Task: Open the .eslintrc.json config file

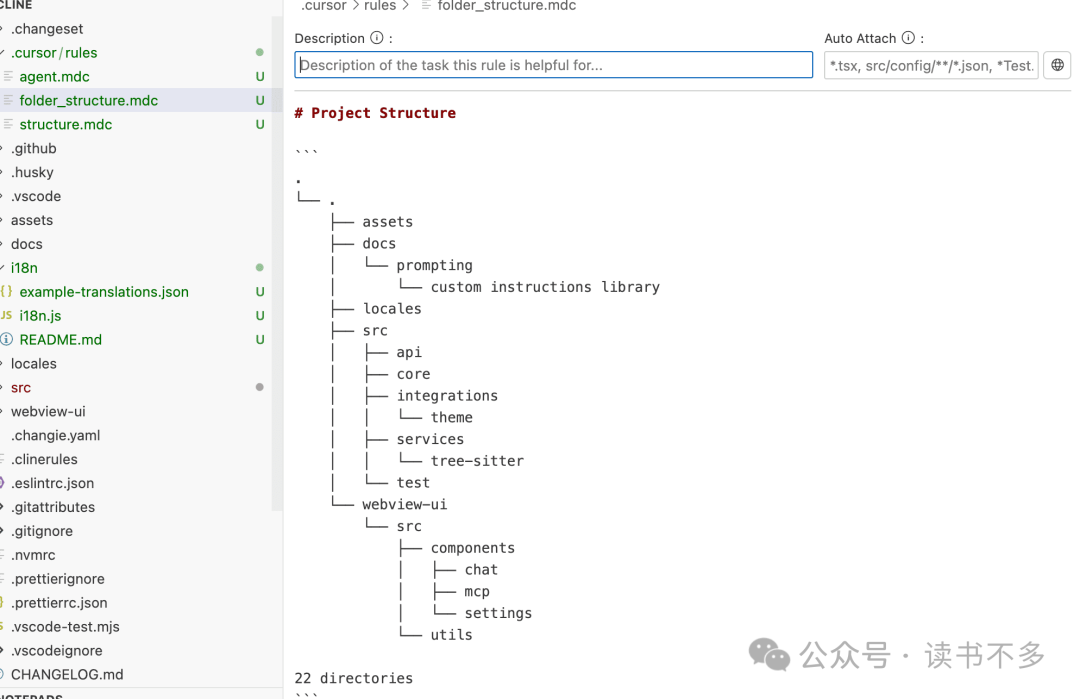Action: click(52, 483)
